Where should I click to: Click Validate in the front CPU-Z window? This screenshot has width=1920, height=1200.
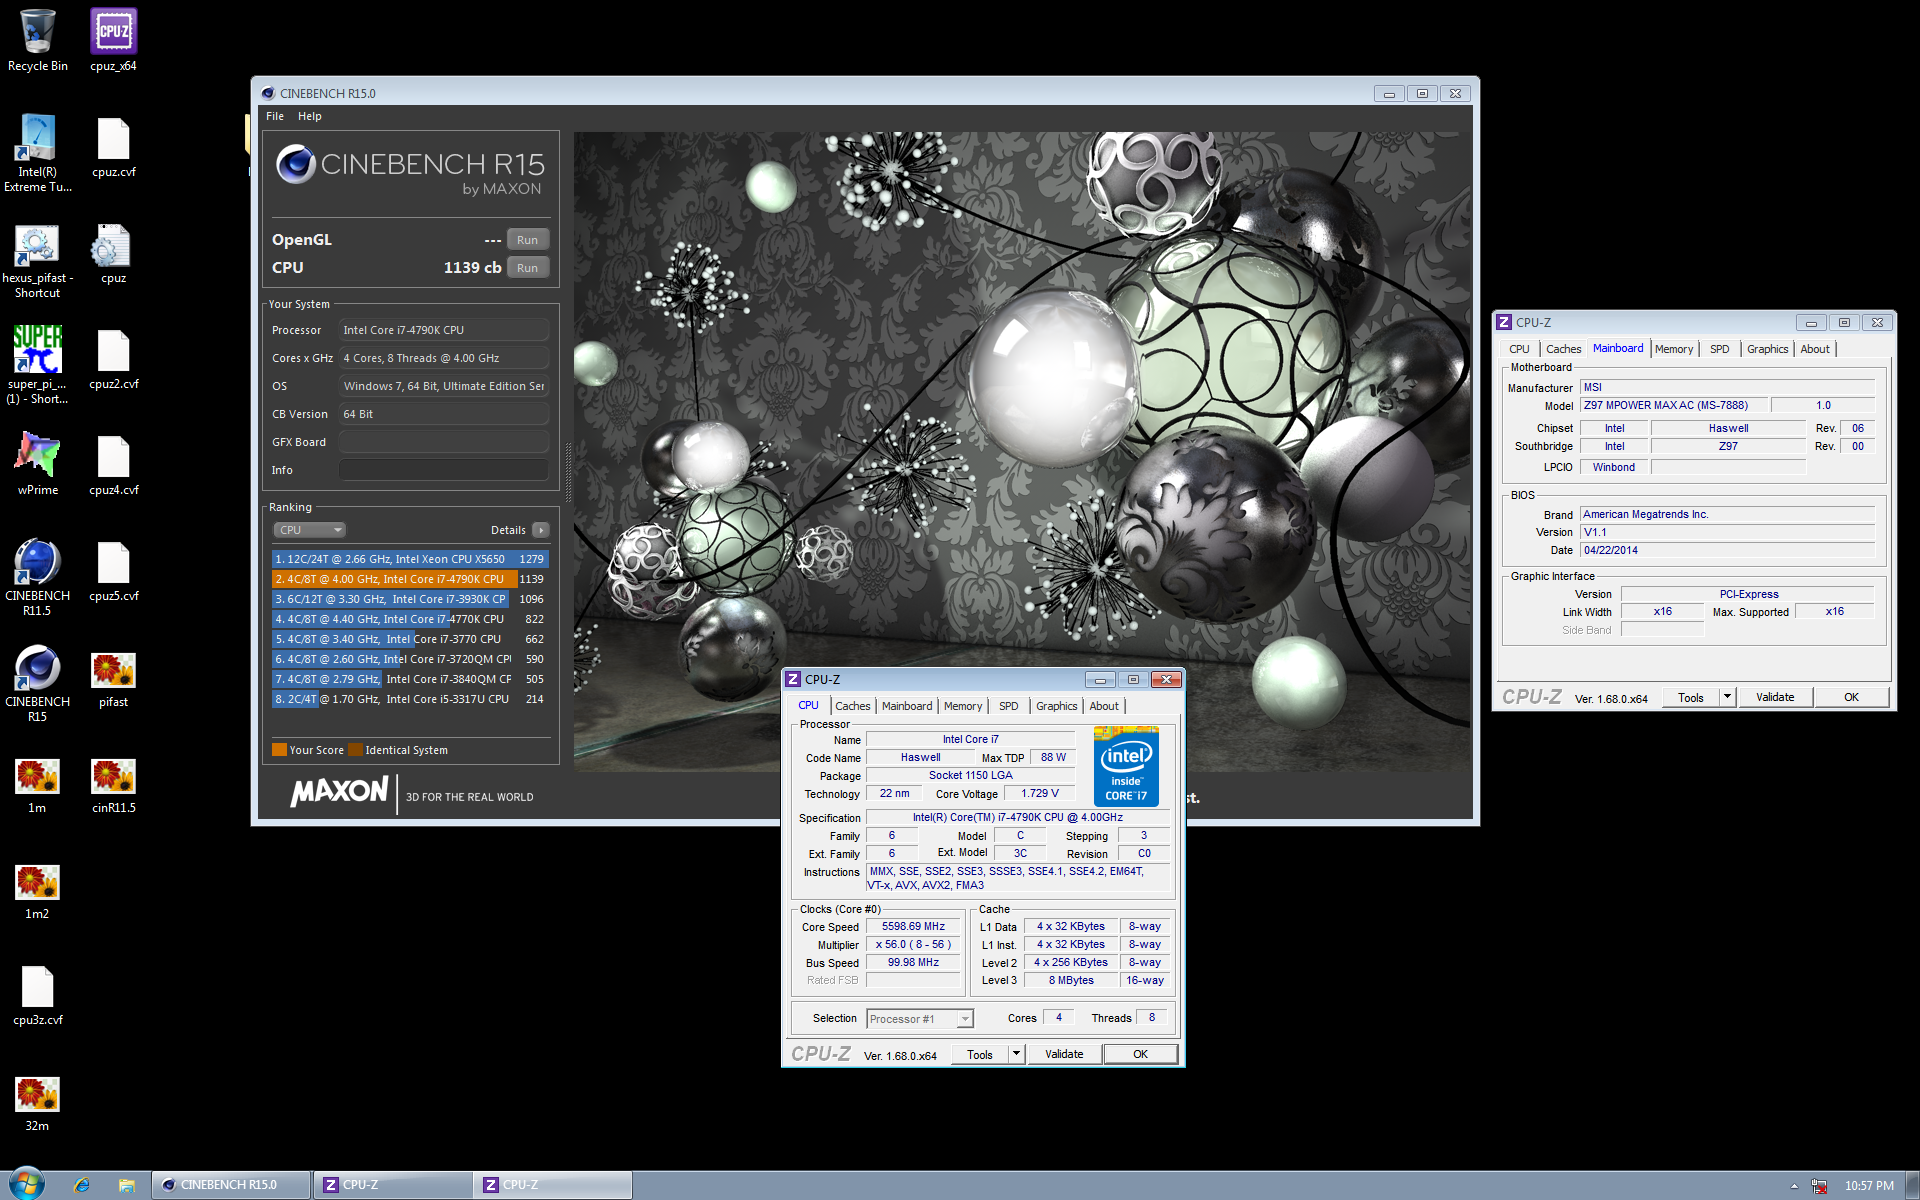click(x=1064, y=1054)
